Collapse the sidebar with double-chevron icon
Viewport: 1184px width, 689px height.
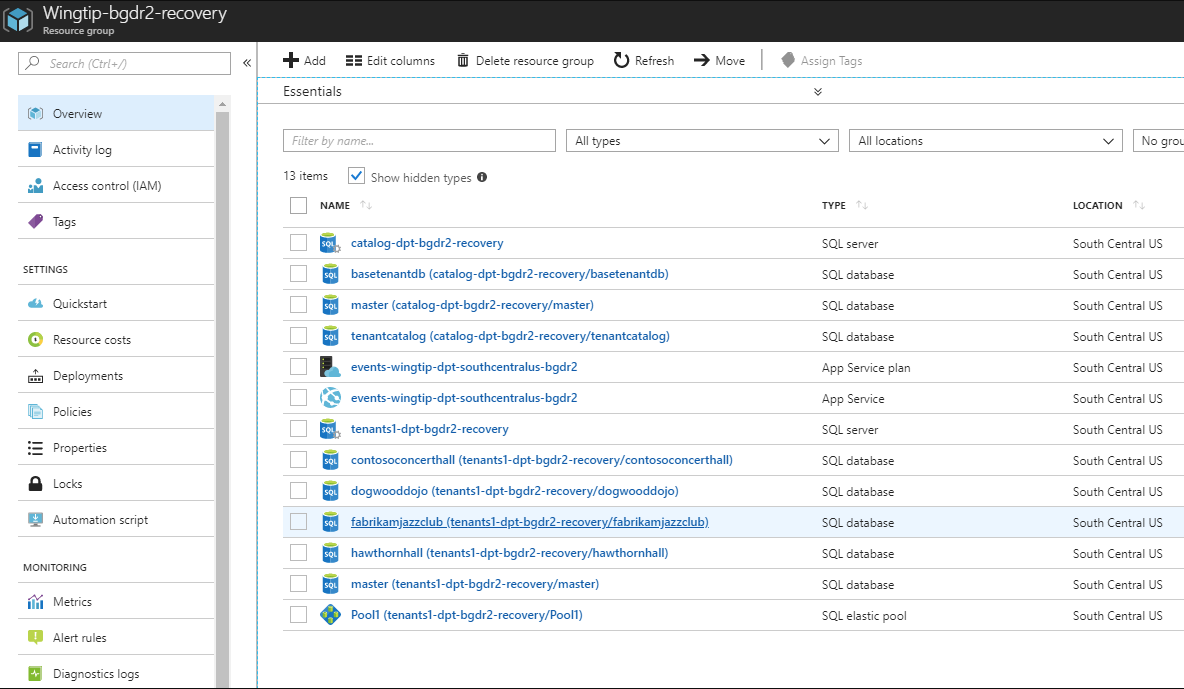pos(247,63)
